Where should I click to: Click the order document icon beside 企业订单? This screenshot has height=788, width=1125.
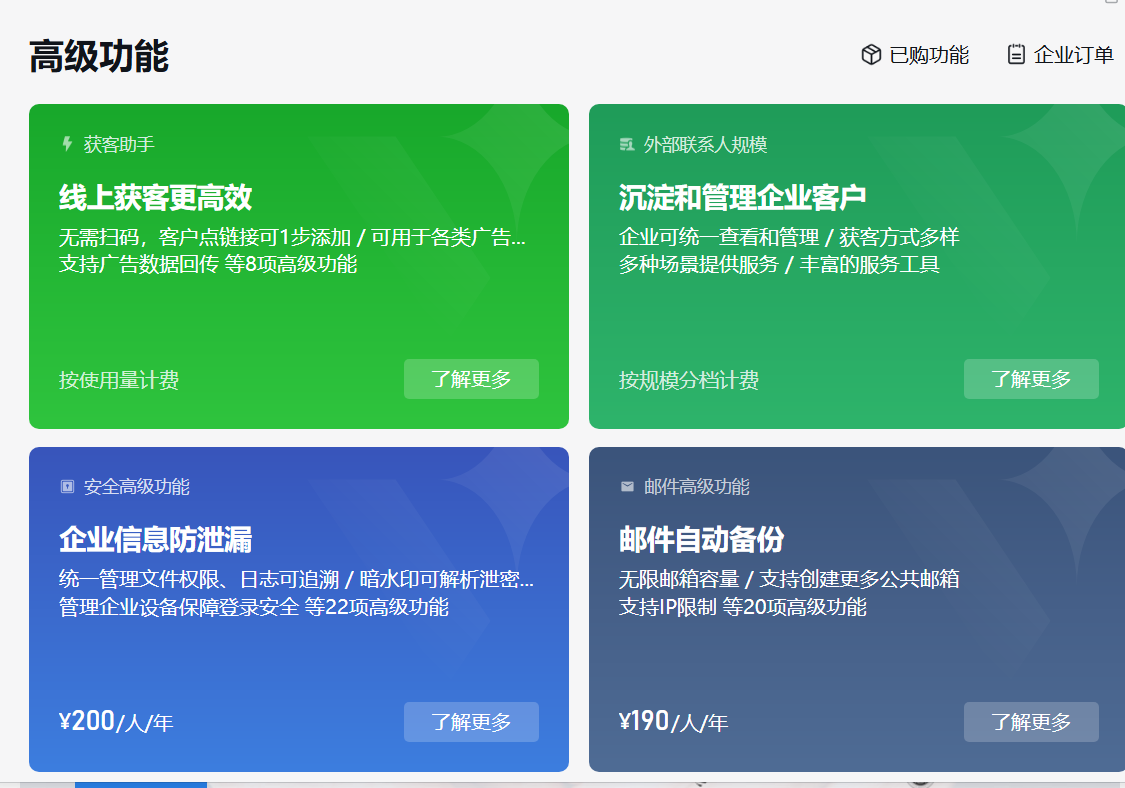1016,55
